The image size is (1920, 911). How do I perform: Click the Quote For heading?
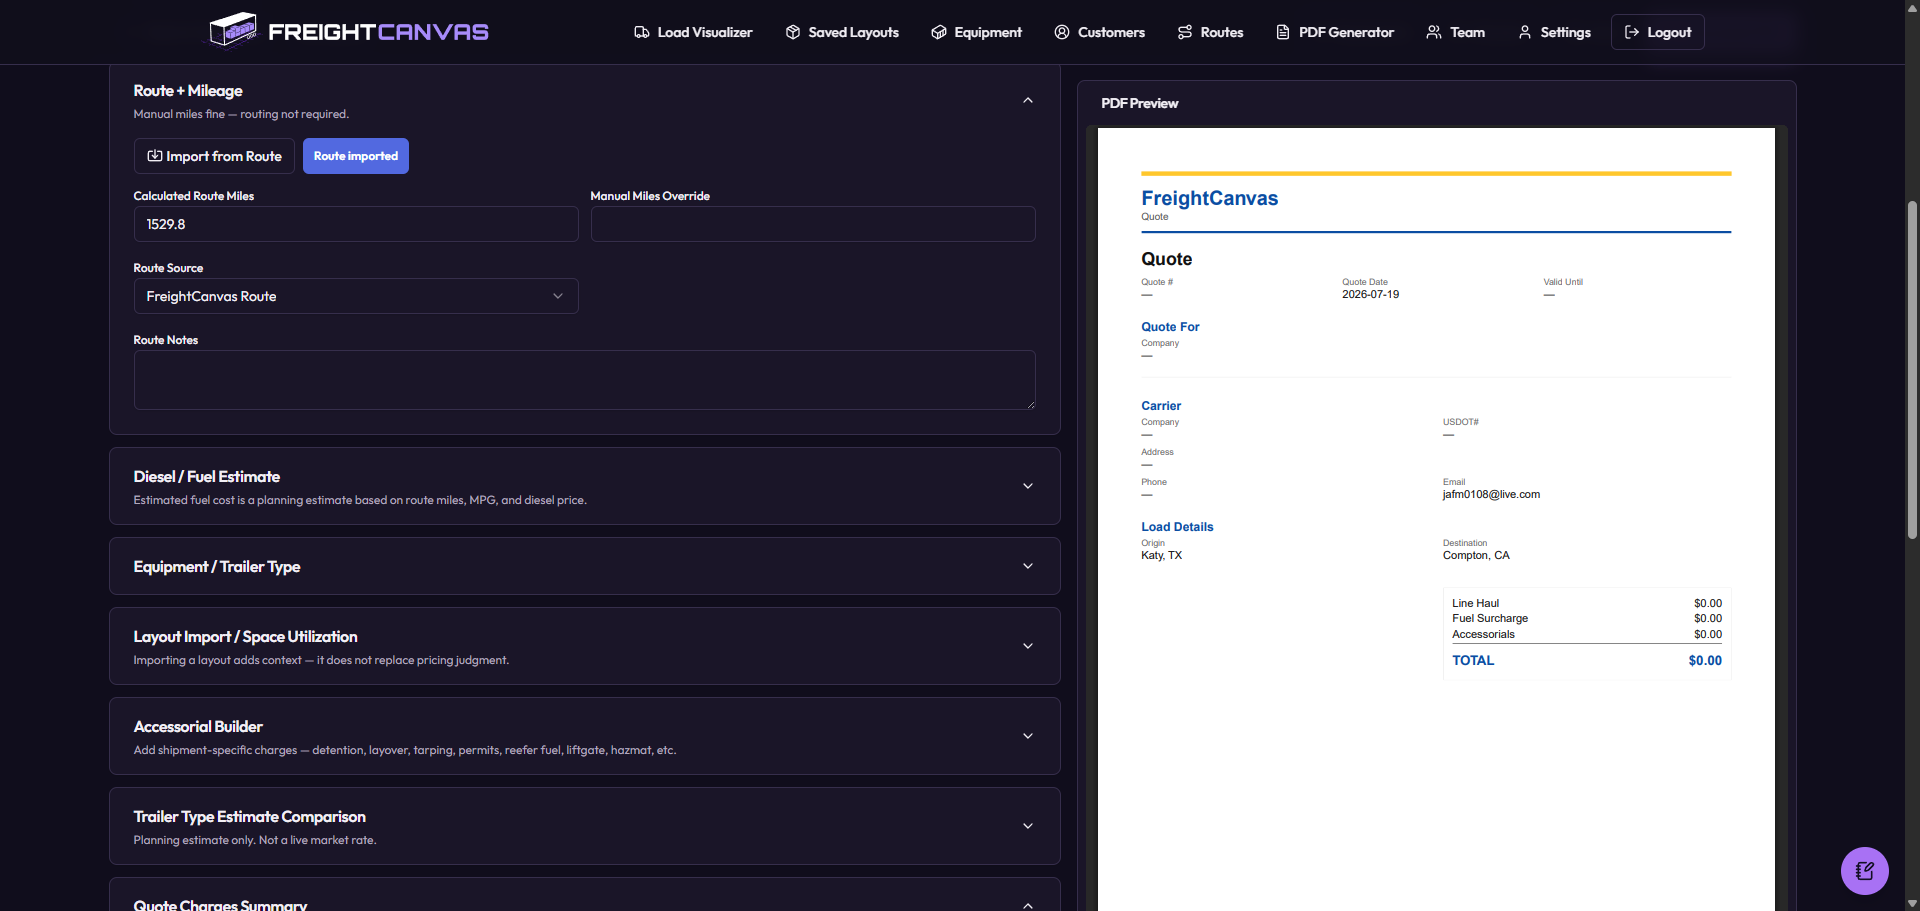pos(1170,327)
